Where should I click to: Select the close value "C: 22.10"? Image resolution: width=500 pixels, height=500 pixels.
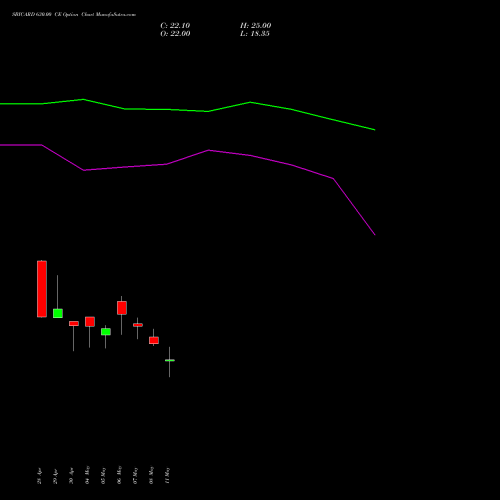[x=175, y=26]
